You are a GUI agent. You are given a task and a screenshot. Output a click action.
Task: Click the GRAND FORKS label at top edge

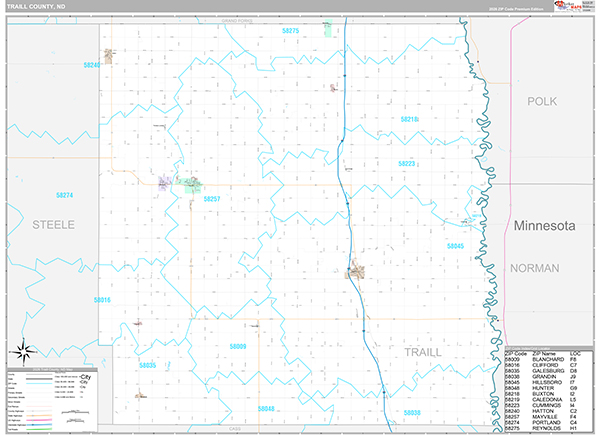pyautogui.click(x=237, y=21)
